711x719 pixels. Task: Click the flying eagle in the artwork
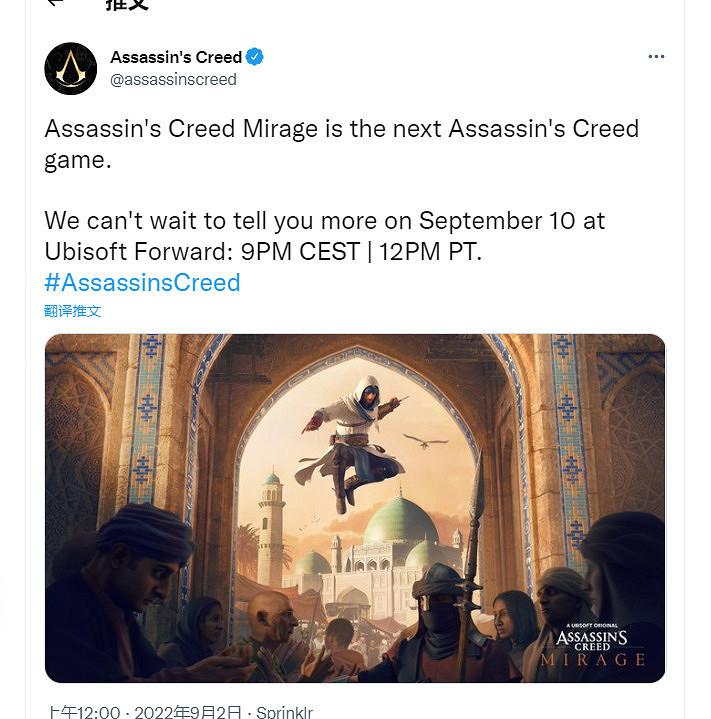425,438
